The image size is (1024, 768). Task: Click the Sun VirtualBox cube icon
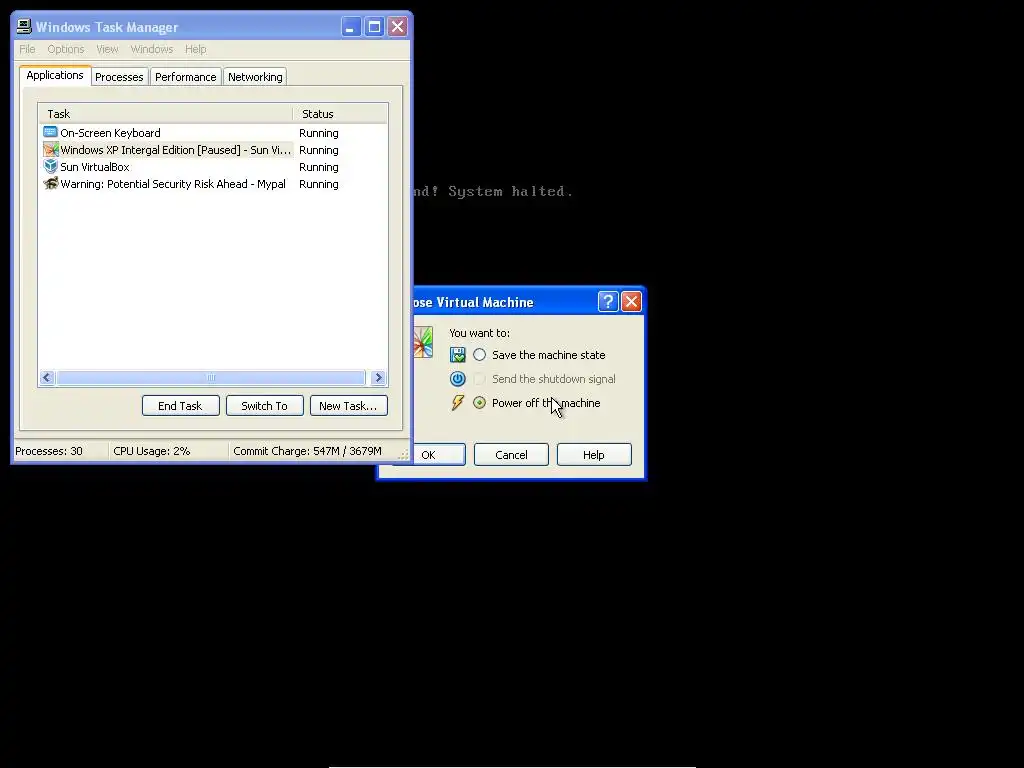(50, 167)
